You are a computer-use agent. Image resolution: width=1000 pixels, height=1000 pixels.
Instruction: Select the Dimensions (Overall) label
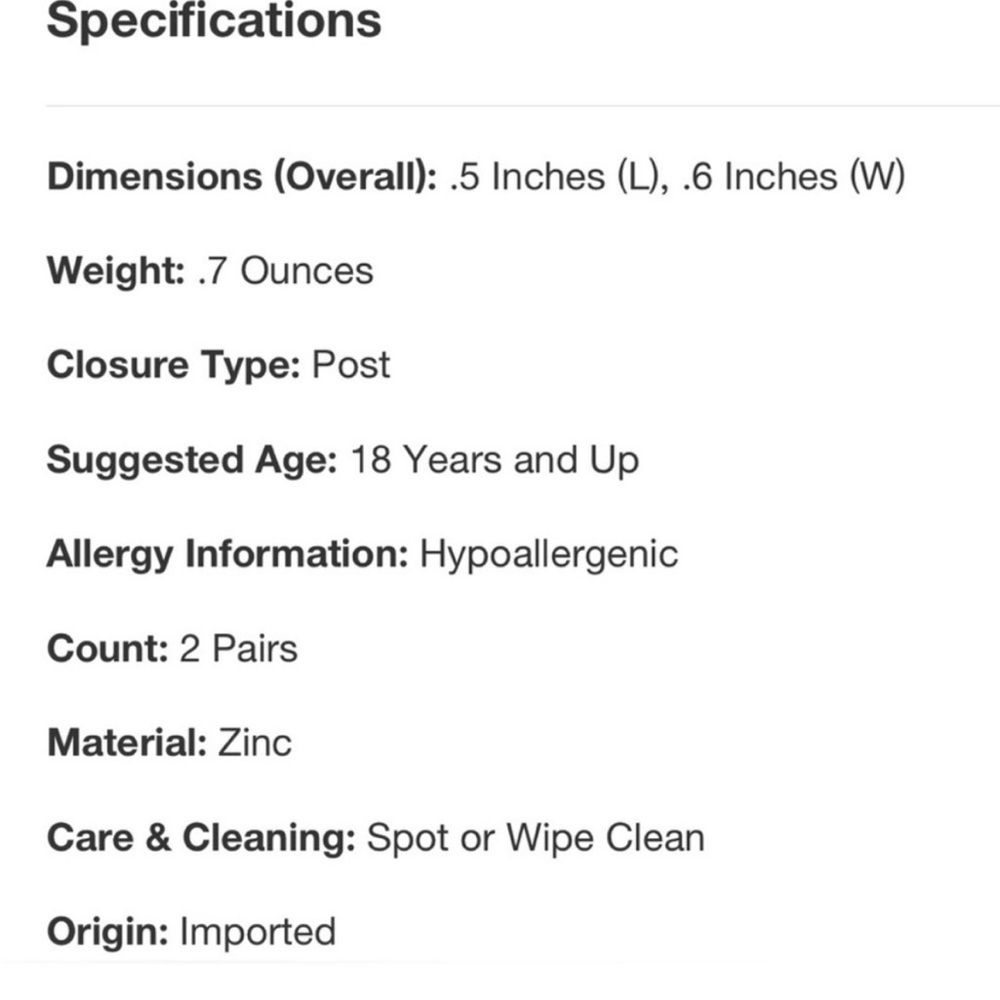tap(242, 176)
